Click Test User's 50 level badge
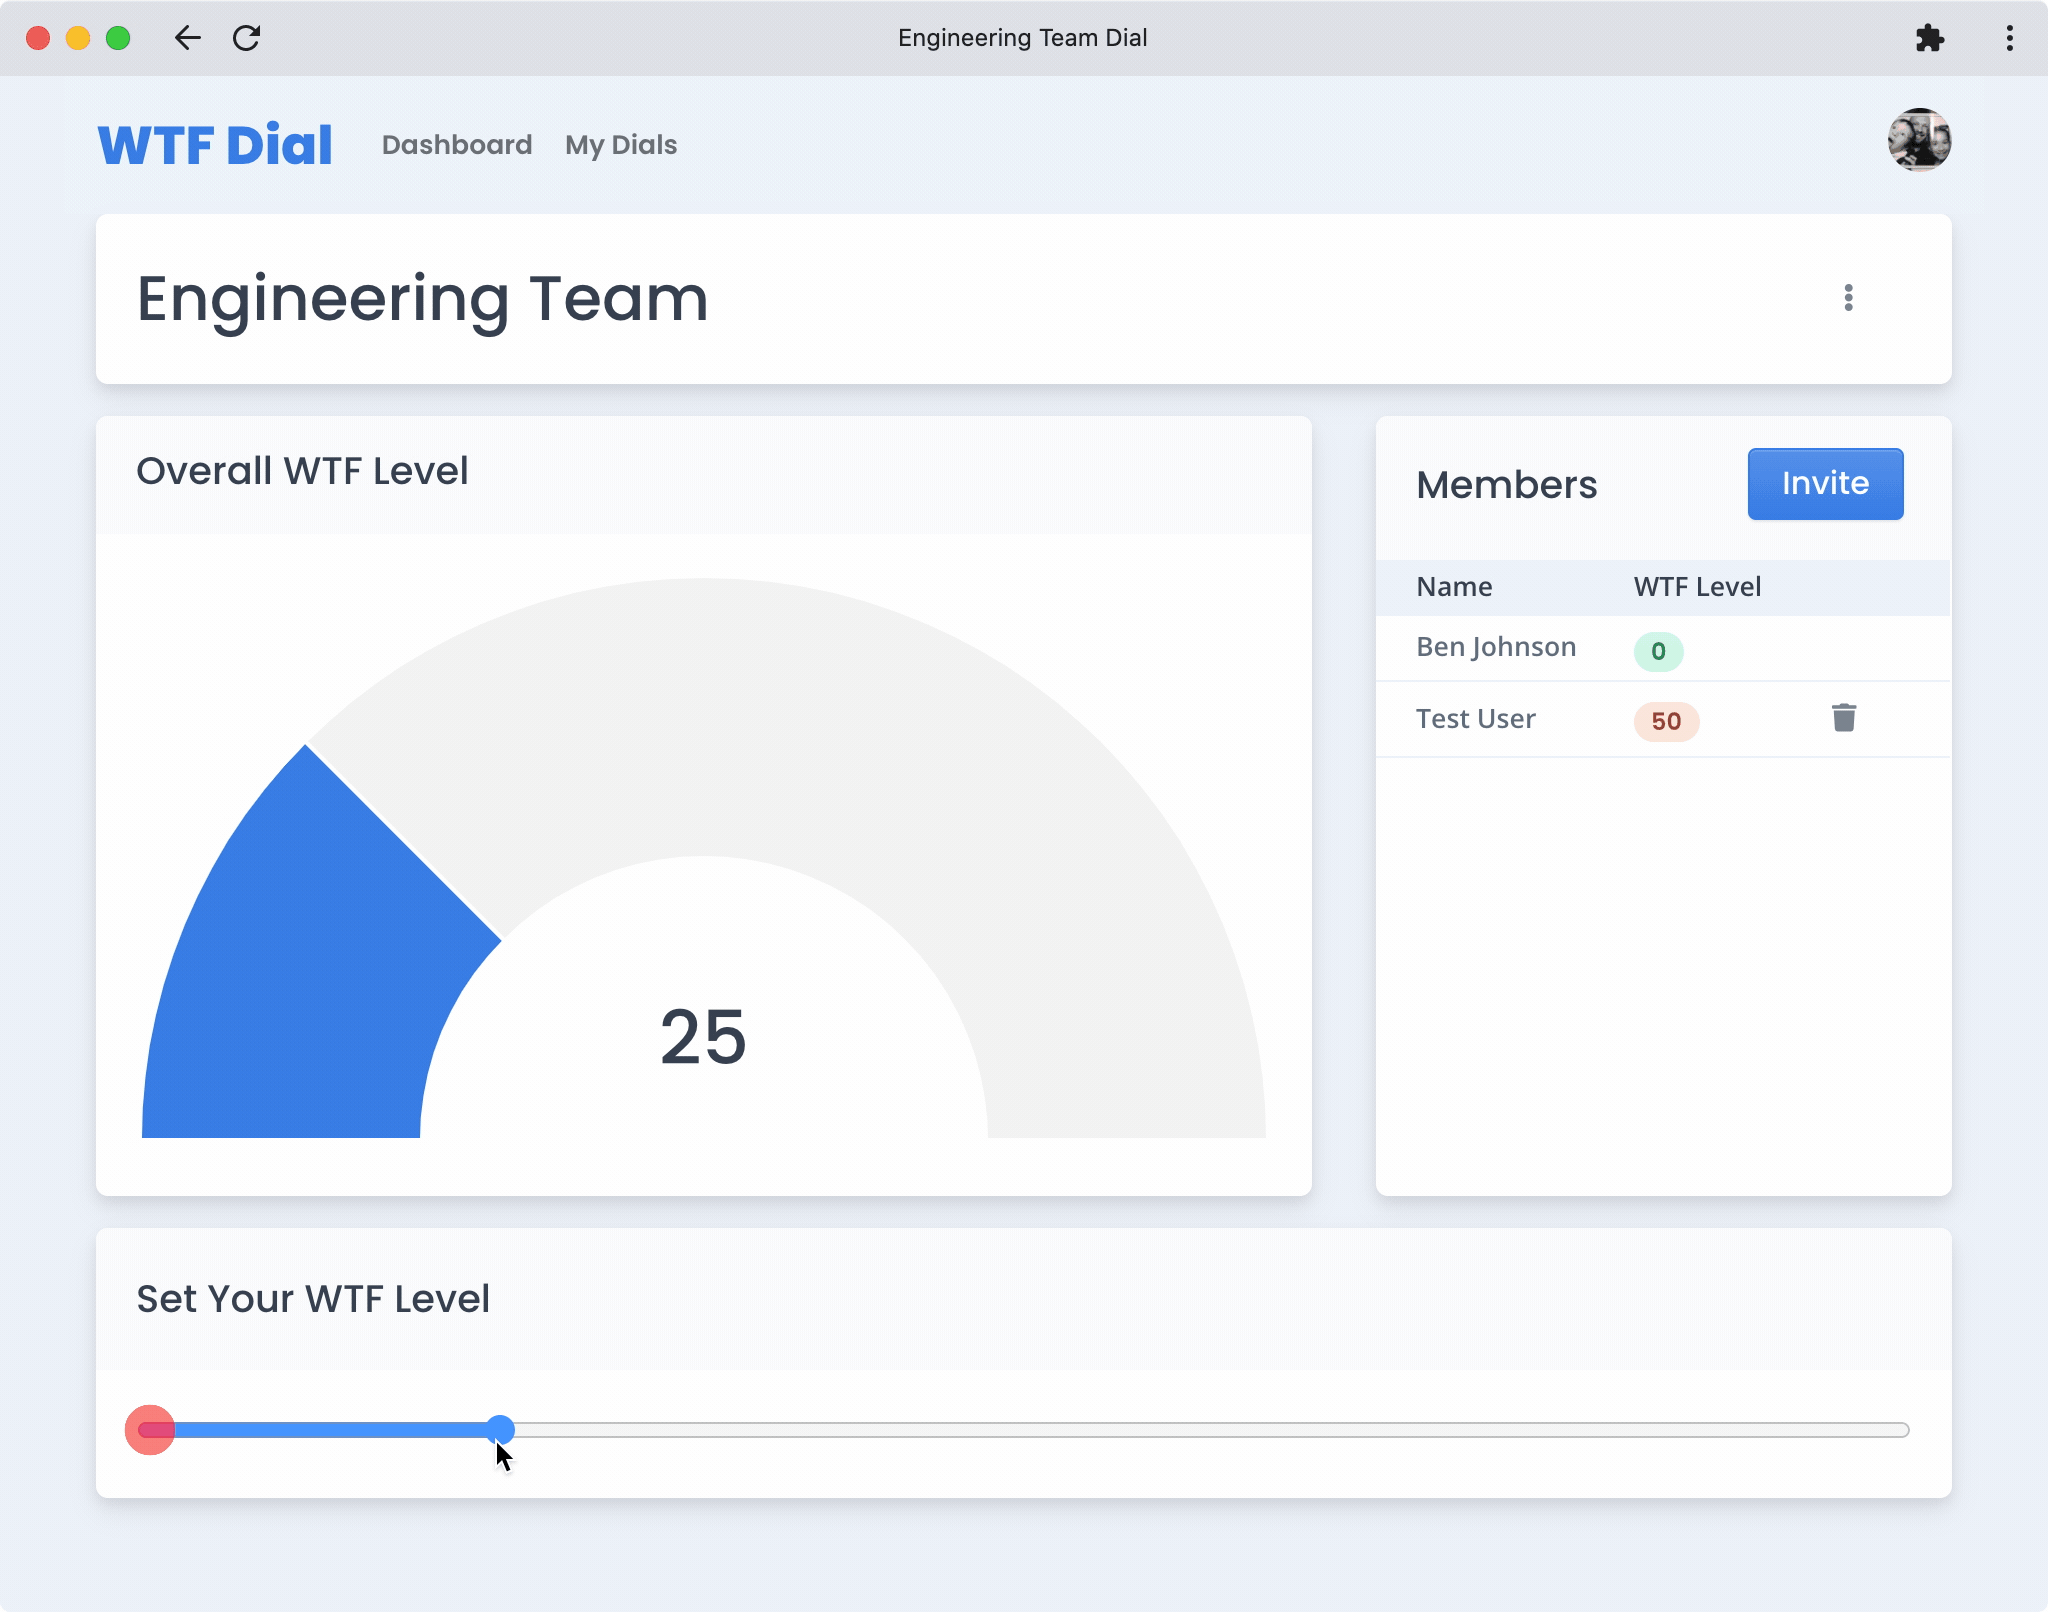This screenshot has height=1612, width=2048. [x=1666, y=721]
